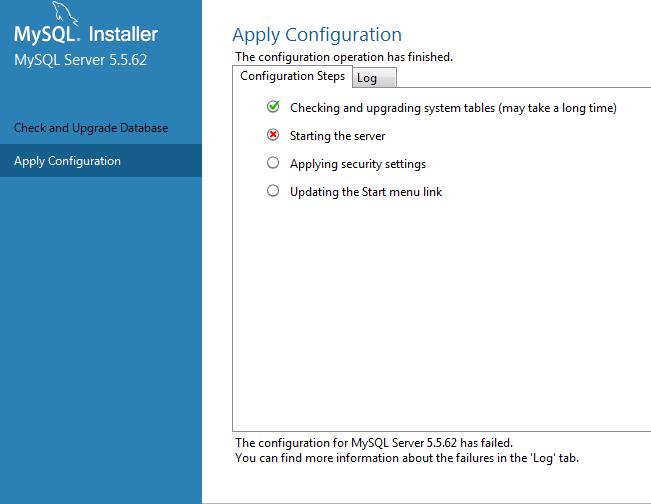Open Check and Upgrade Database step
Screen dimensions: 651x504
[91, 128]
